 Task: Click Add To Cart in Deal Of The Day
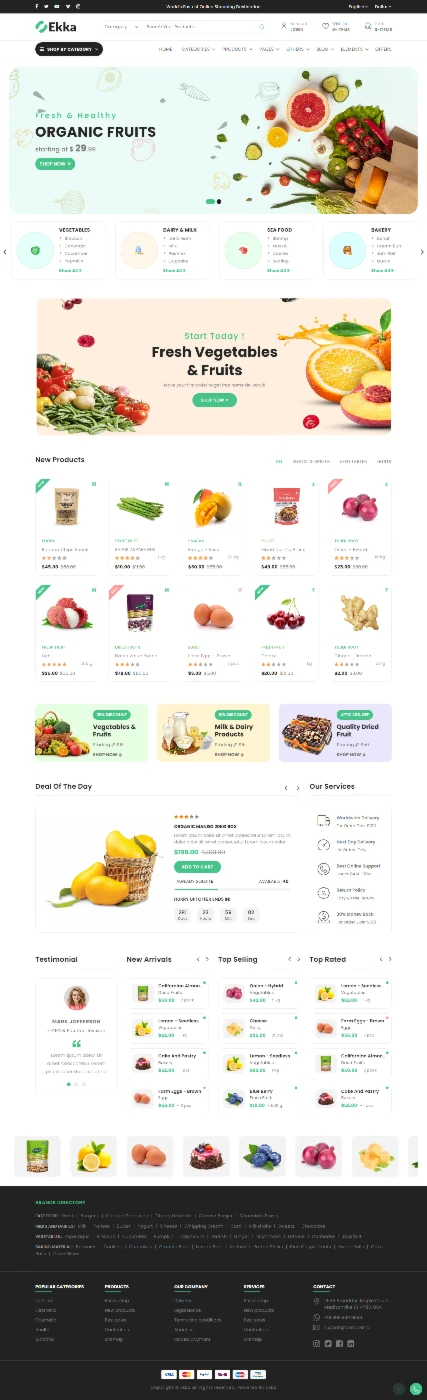[x=195, y=867]
